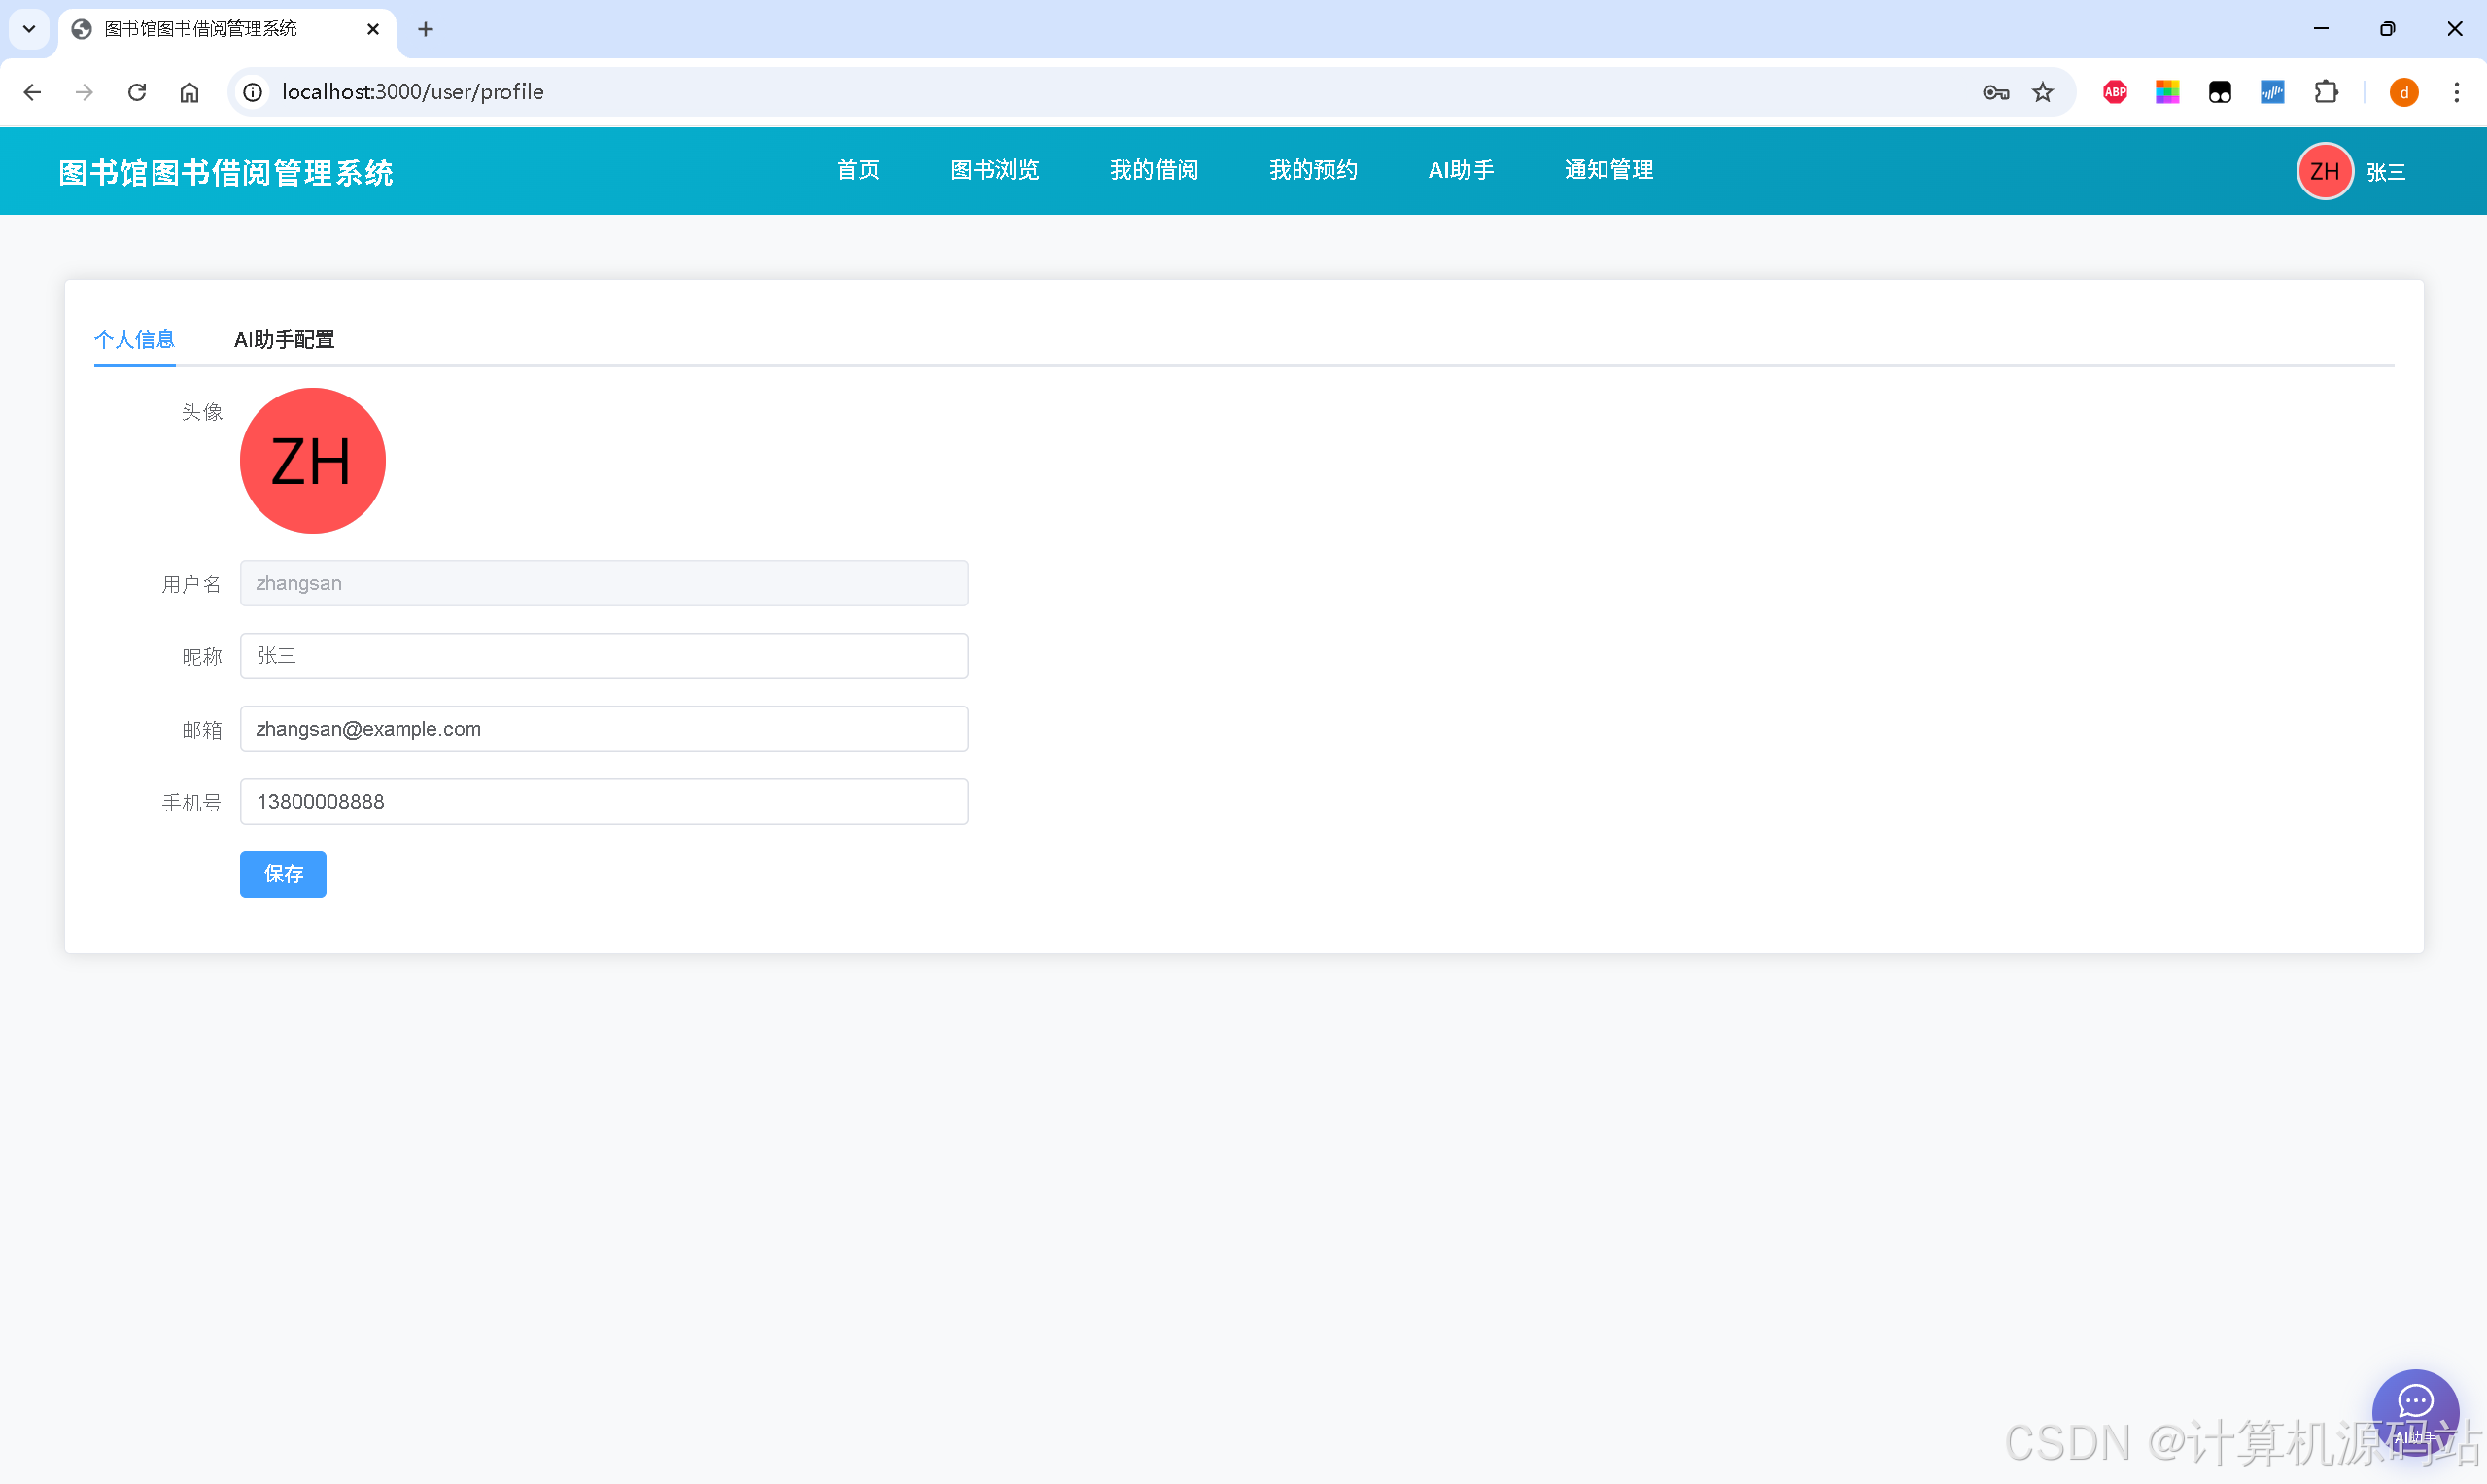Viewport: 2487px width, 1484px height.
Task: Open the 张三 user dropdown
Action: (x=2385, y=172)
